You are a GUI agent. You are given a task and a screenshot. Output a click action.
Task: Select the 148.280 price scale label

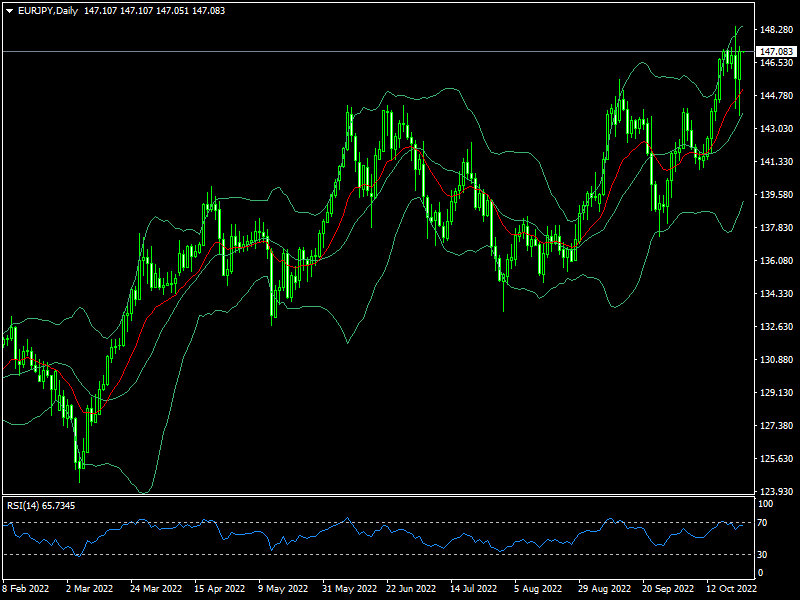(777, 30)
